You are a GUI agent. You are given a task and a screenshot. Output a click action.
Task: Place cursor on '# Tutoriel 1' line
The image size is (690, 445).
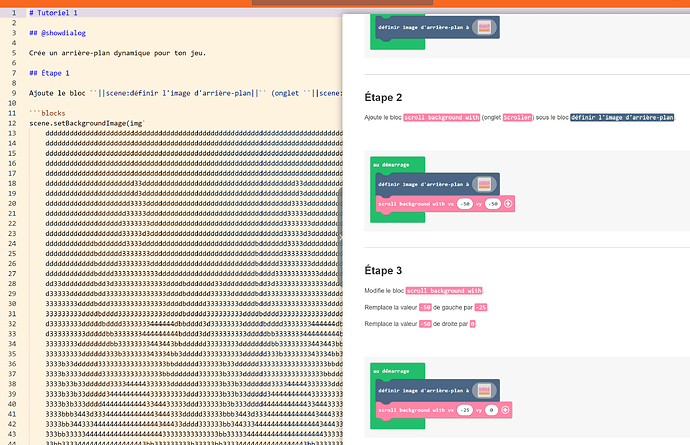click(53, 13)
